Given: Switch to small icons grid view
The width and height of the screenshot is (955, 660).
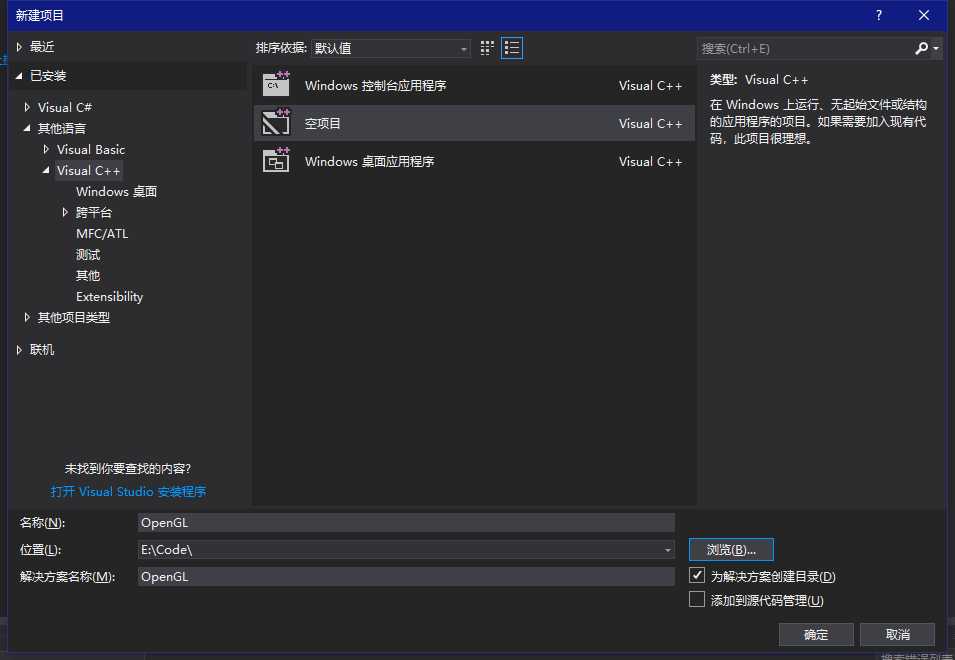Looking at the screenshot, I should pyautogui.click(x=487, y=48).
